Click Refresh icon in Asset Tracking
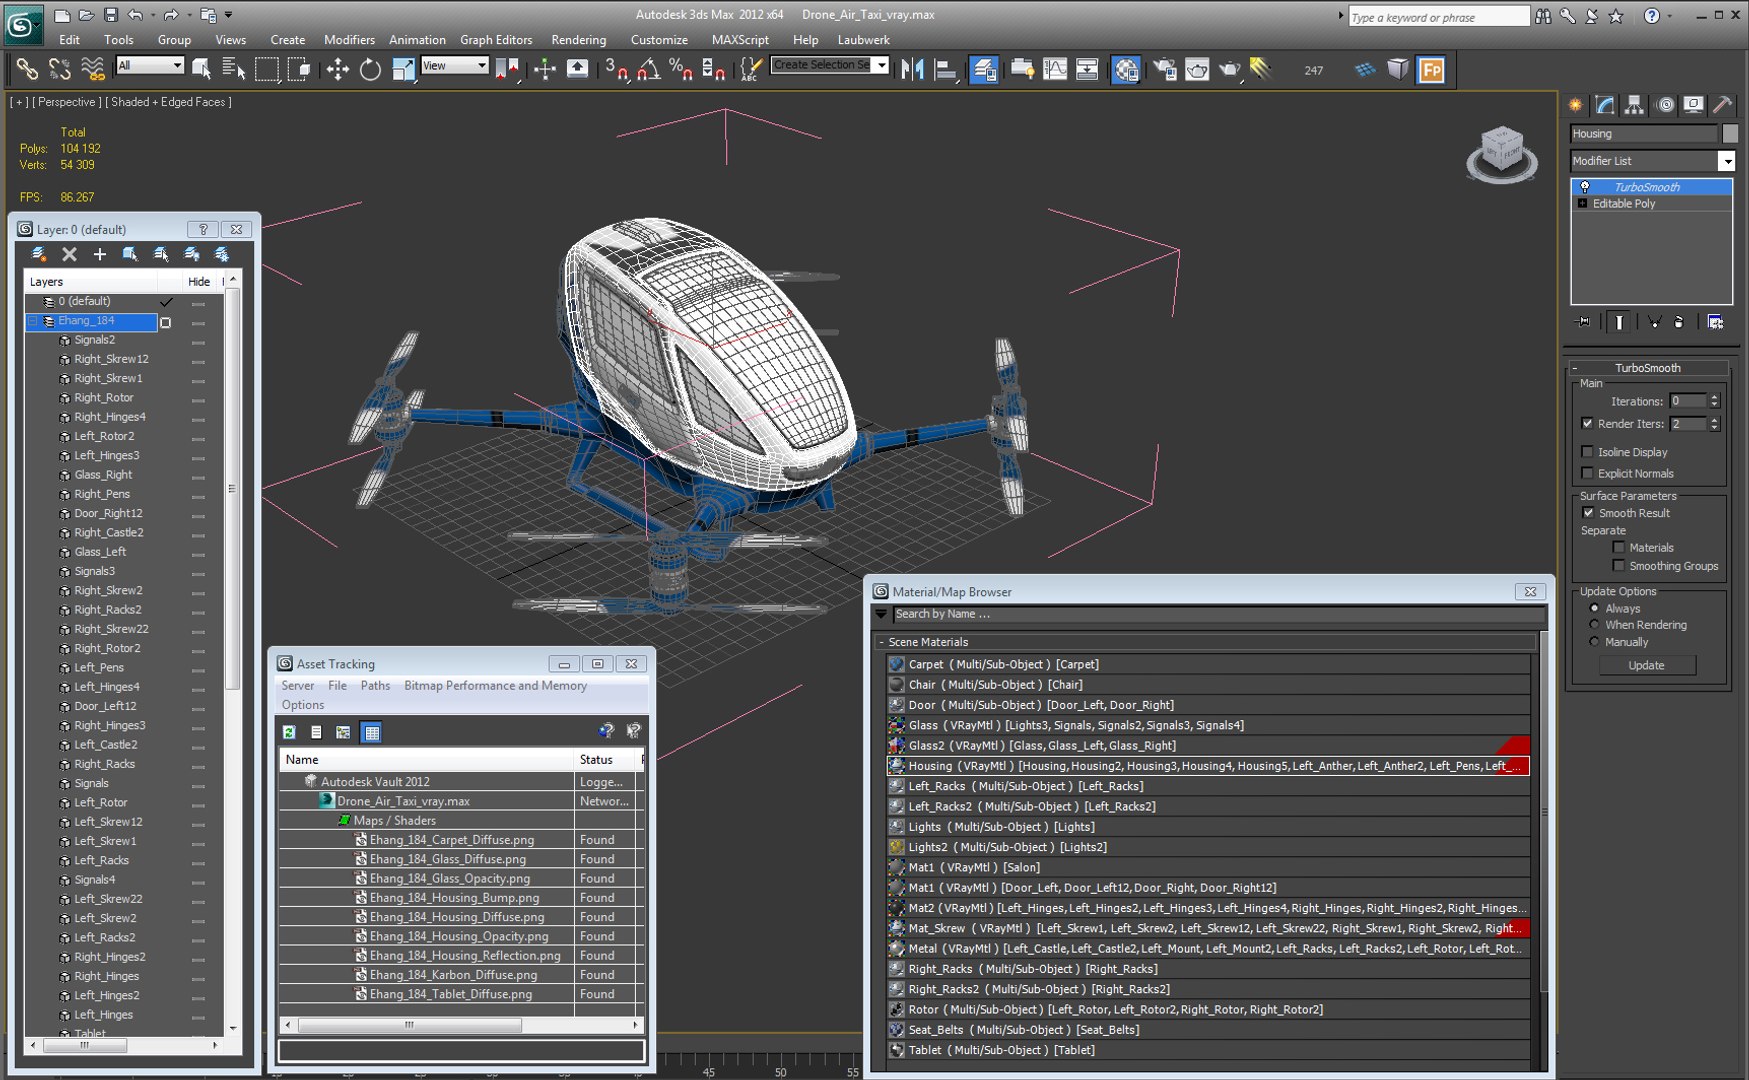This screenshot has height=1080, width=1749. (289, 732)
